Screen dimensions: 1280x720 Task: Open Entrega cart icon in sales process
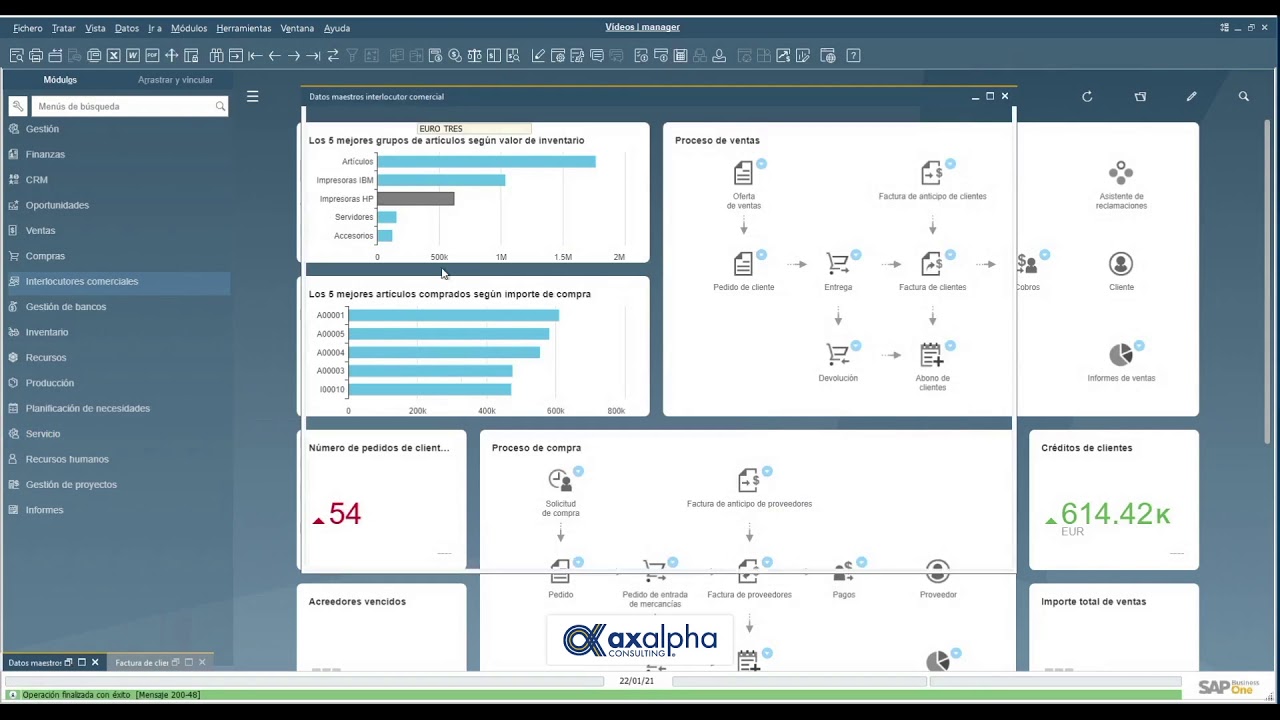(838, 264)
